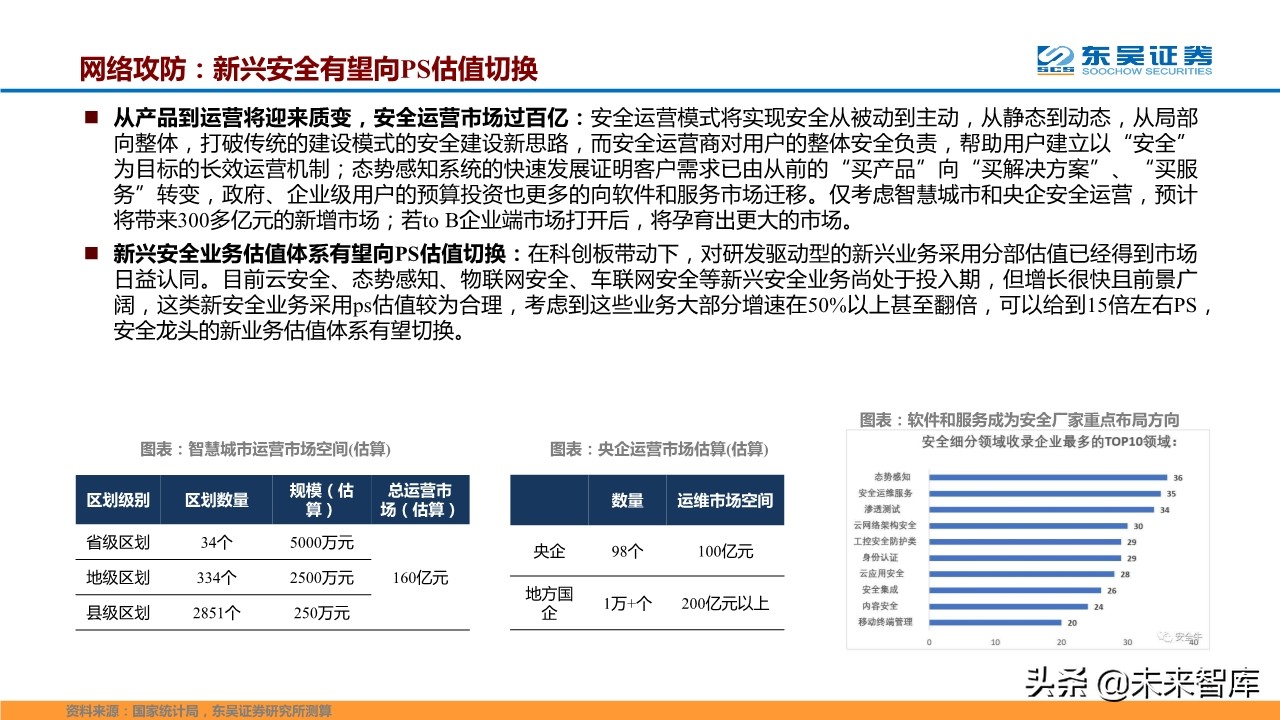Click the 100亿元 运维市场空间 value

(725, 551)
